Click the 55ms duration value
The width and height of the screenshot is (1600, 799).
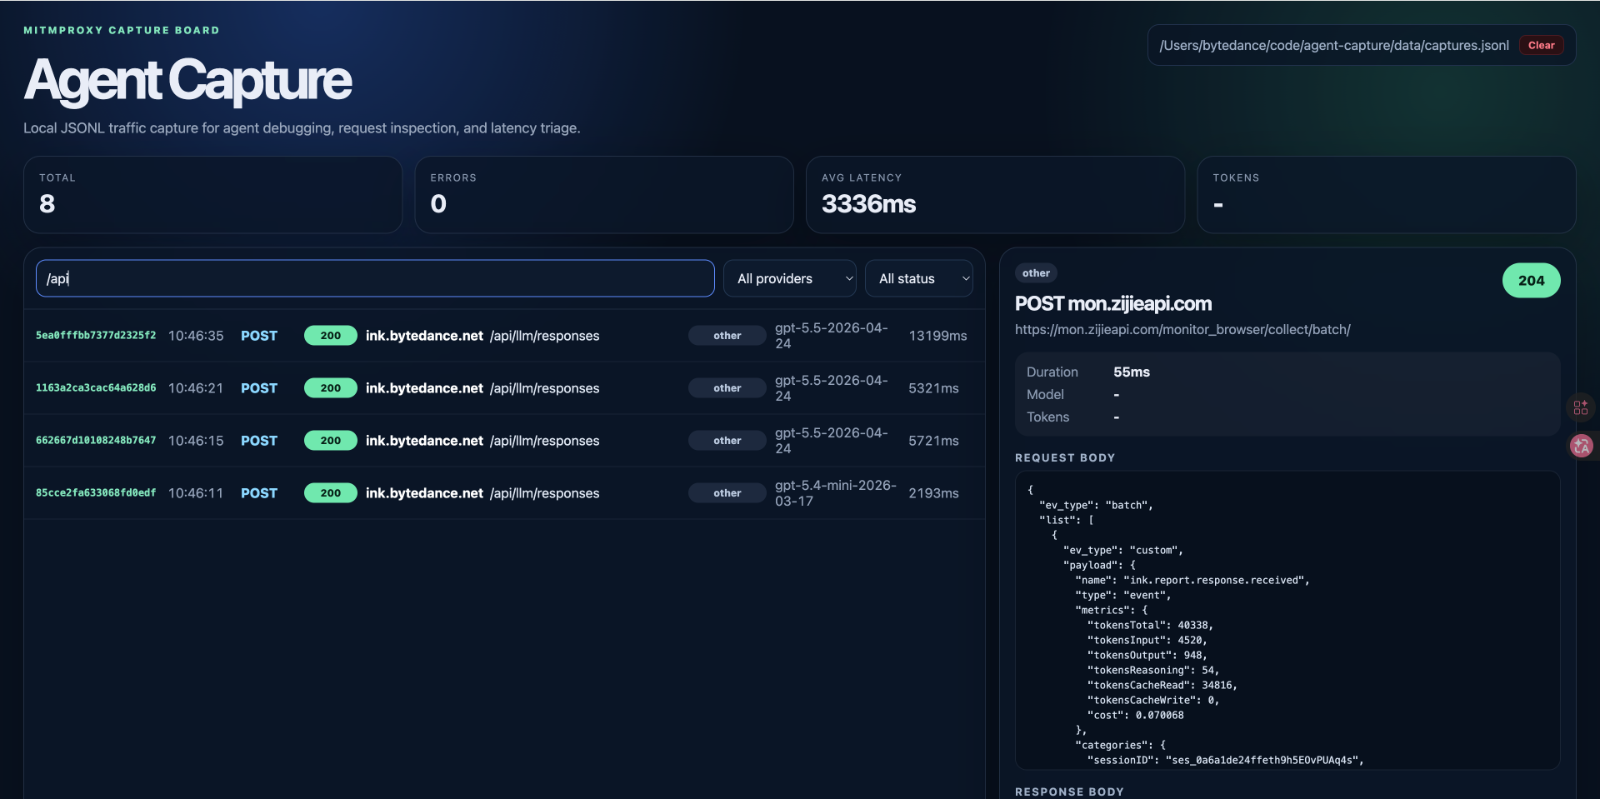pyautogui.click(x=1132, y=372)
